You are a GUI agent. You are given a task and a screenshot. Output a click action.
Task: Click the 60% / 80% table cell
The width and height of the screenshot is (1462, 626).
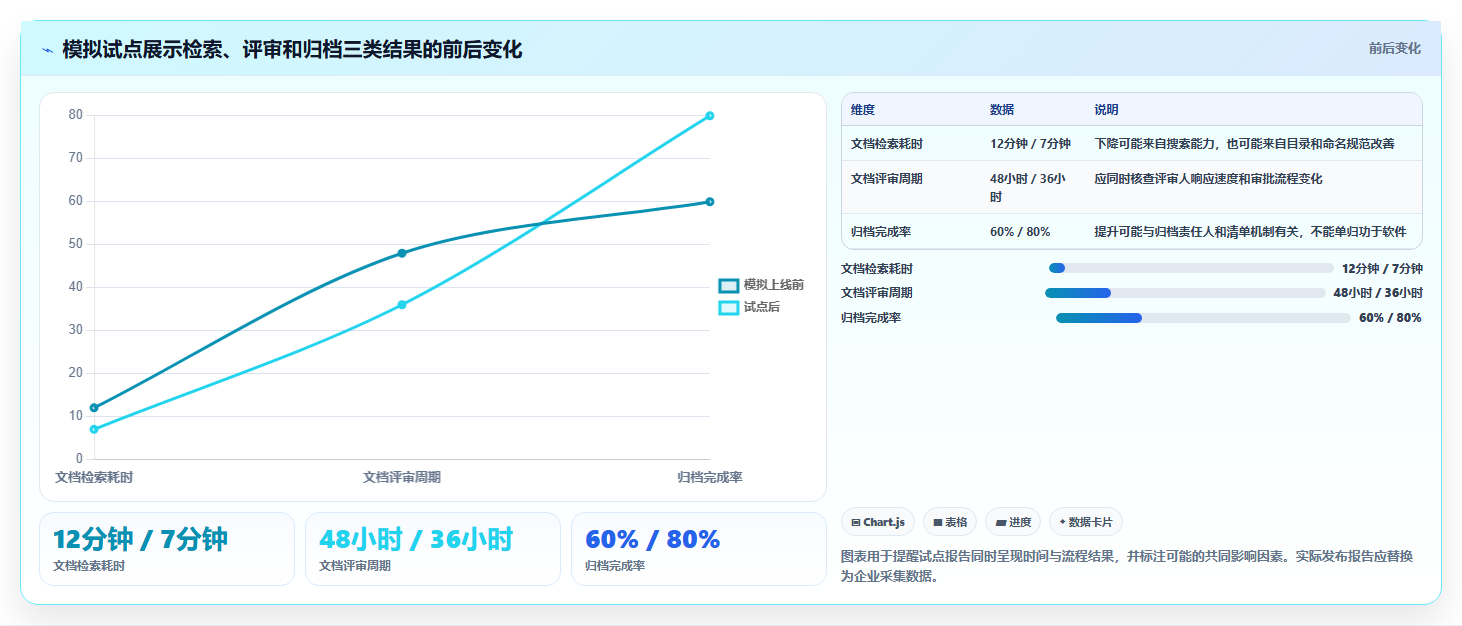tap(1020, 232)
